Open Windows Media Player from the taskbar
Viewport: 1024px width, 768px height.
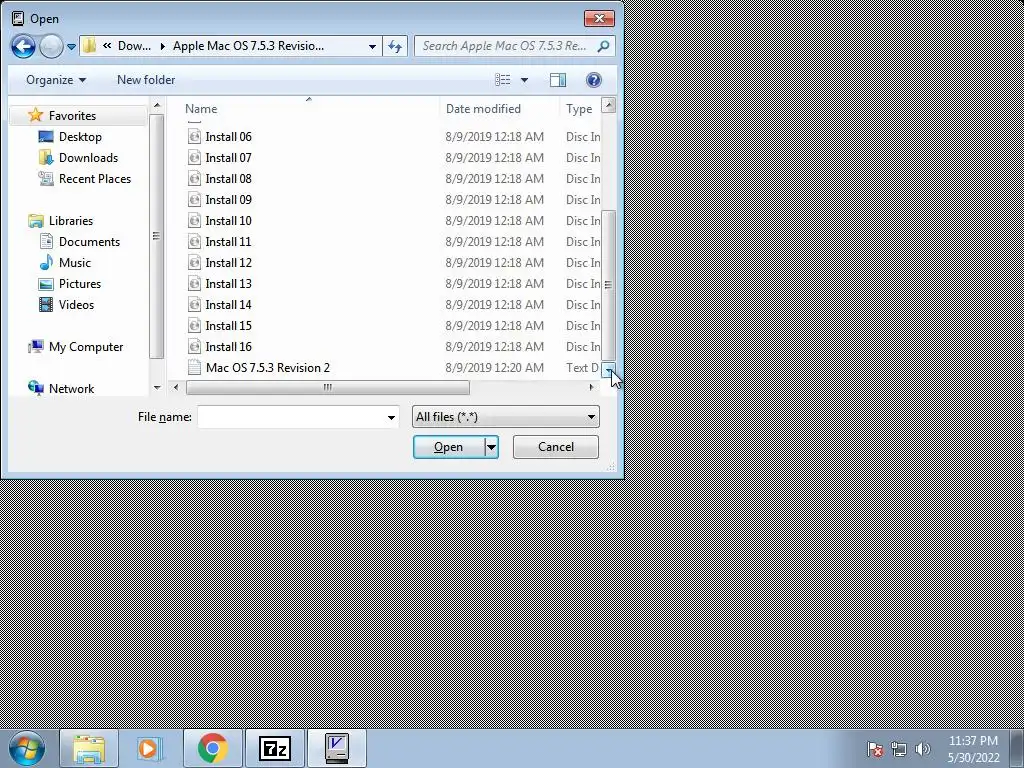150,748
